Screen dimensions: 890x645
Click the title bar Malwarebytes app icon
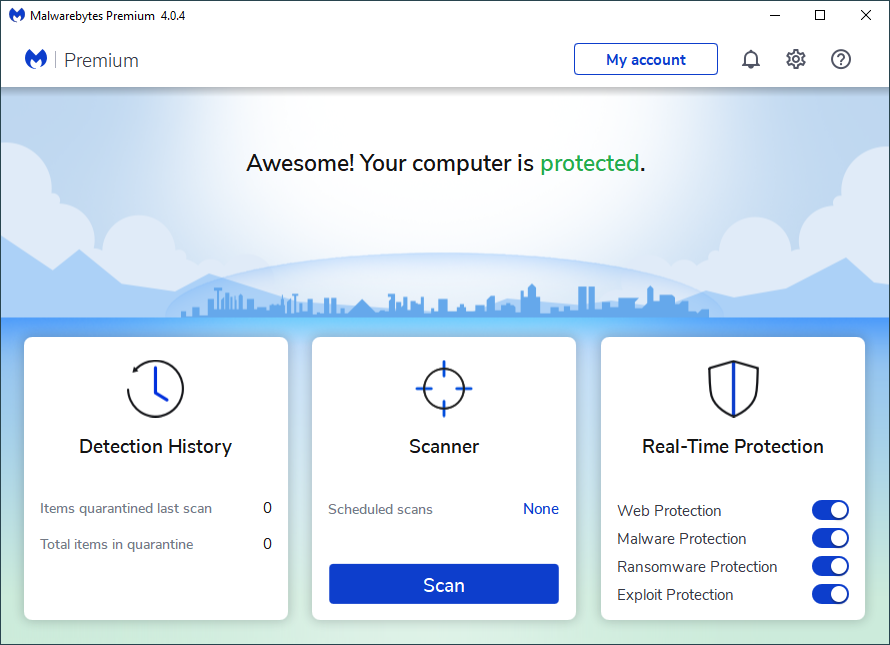pos(16,16)
